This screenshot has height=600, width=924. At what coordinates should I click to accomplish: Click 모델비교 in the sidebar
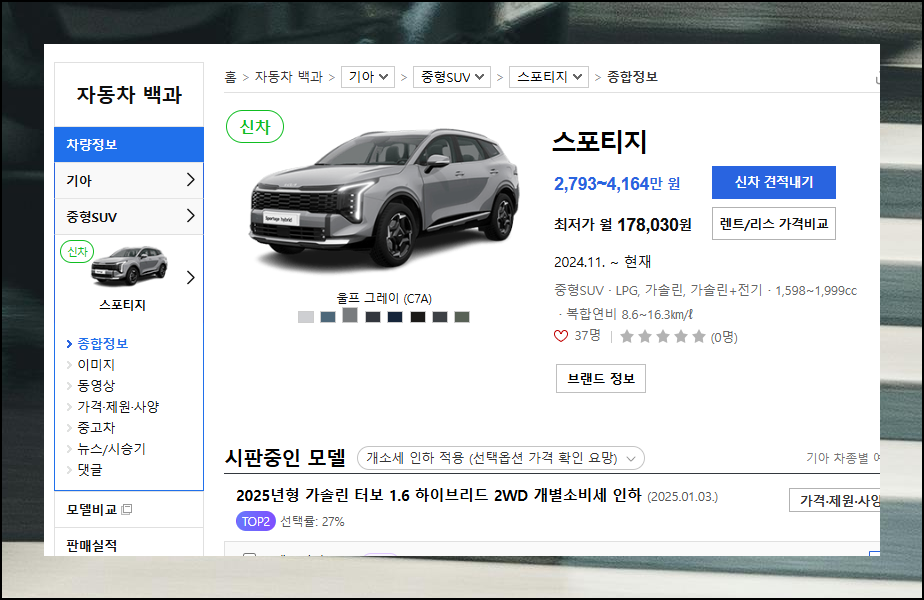tap(92, 509)
